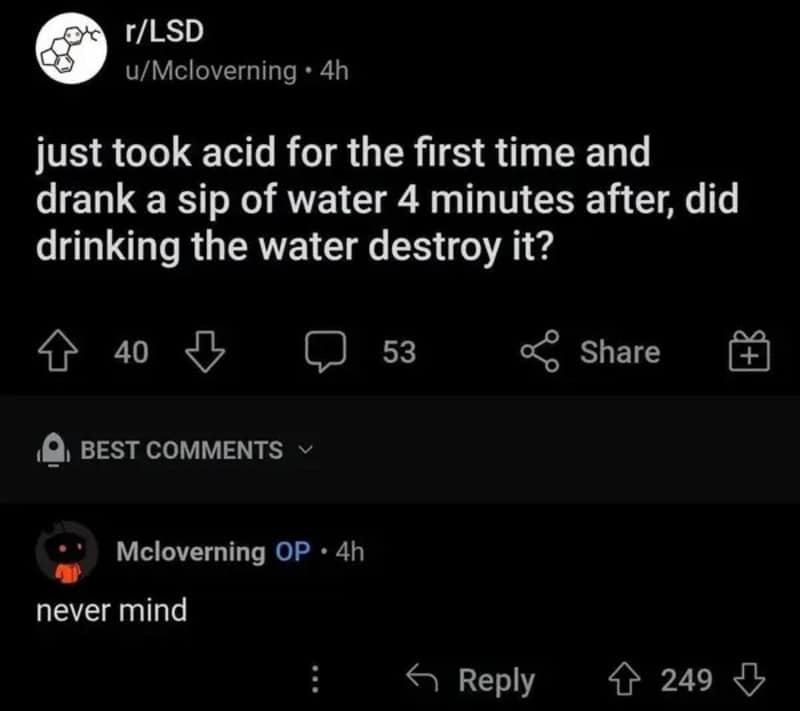This screenshot has width=800, height=711.
Task: Click the Share icon on the post
Action: pos(540,351)
